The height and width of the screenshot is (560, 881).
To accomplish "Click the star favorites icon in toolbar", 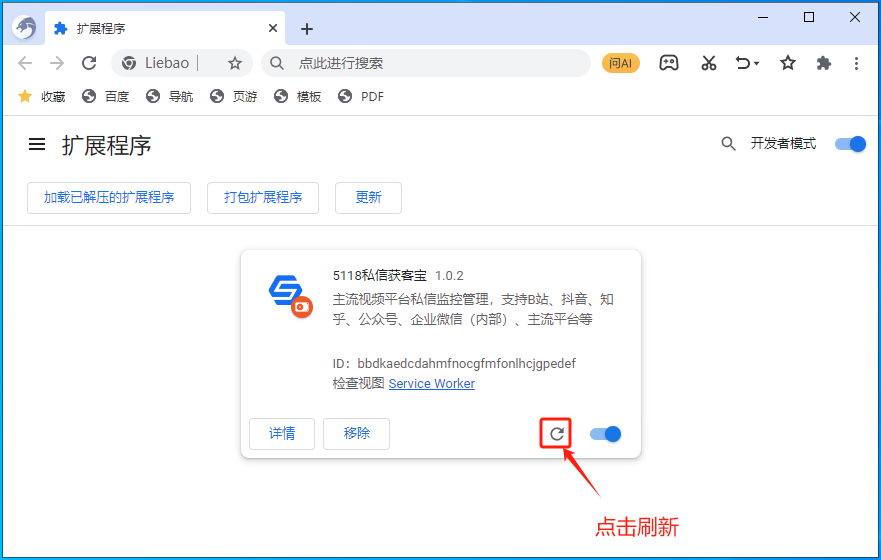I will click(787, 63).
